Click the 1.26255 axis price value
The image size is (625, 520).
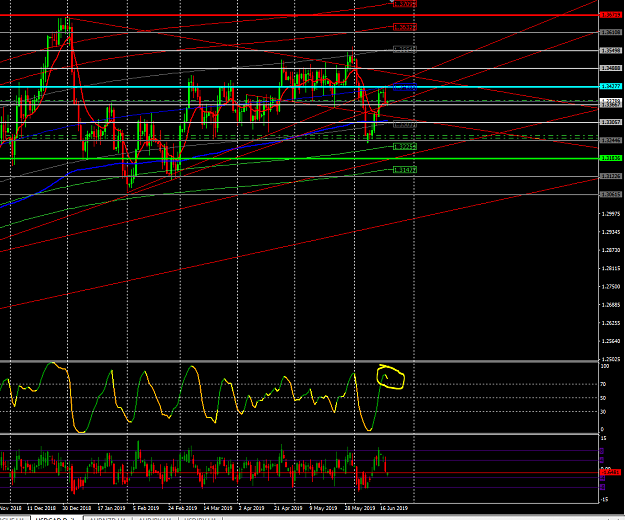[611, 323]
